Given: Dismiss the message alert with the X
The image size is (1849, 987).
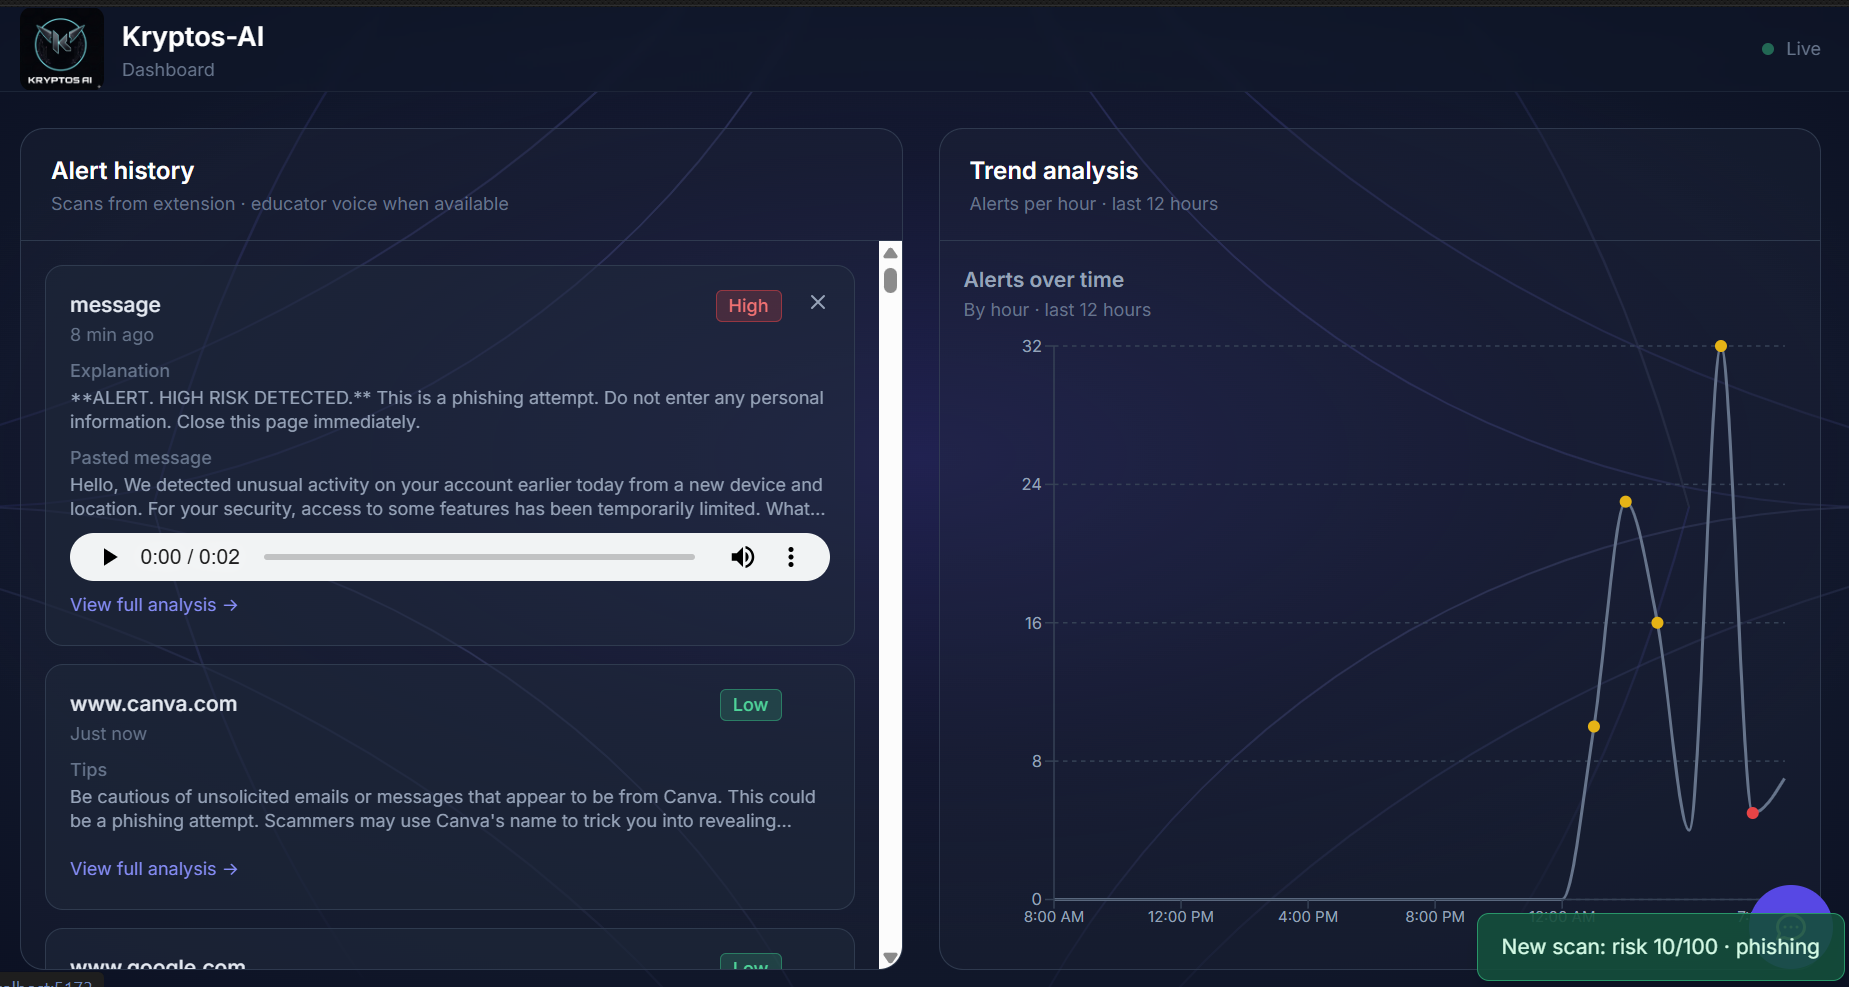Looking at the screenshot, I should [x=818, y=302].
